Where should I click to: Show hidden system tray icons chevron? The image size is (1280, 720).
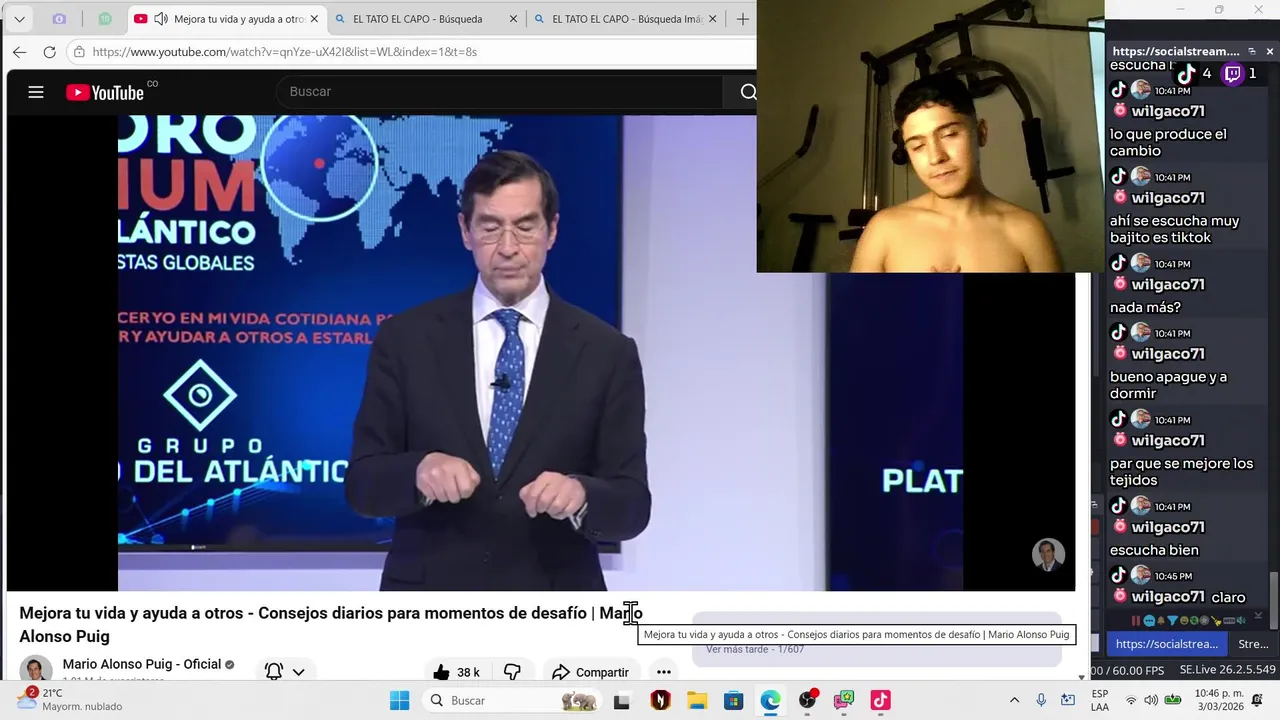(x=1014, y=700)
